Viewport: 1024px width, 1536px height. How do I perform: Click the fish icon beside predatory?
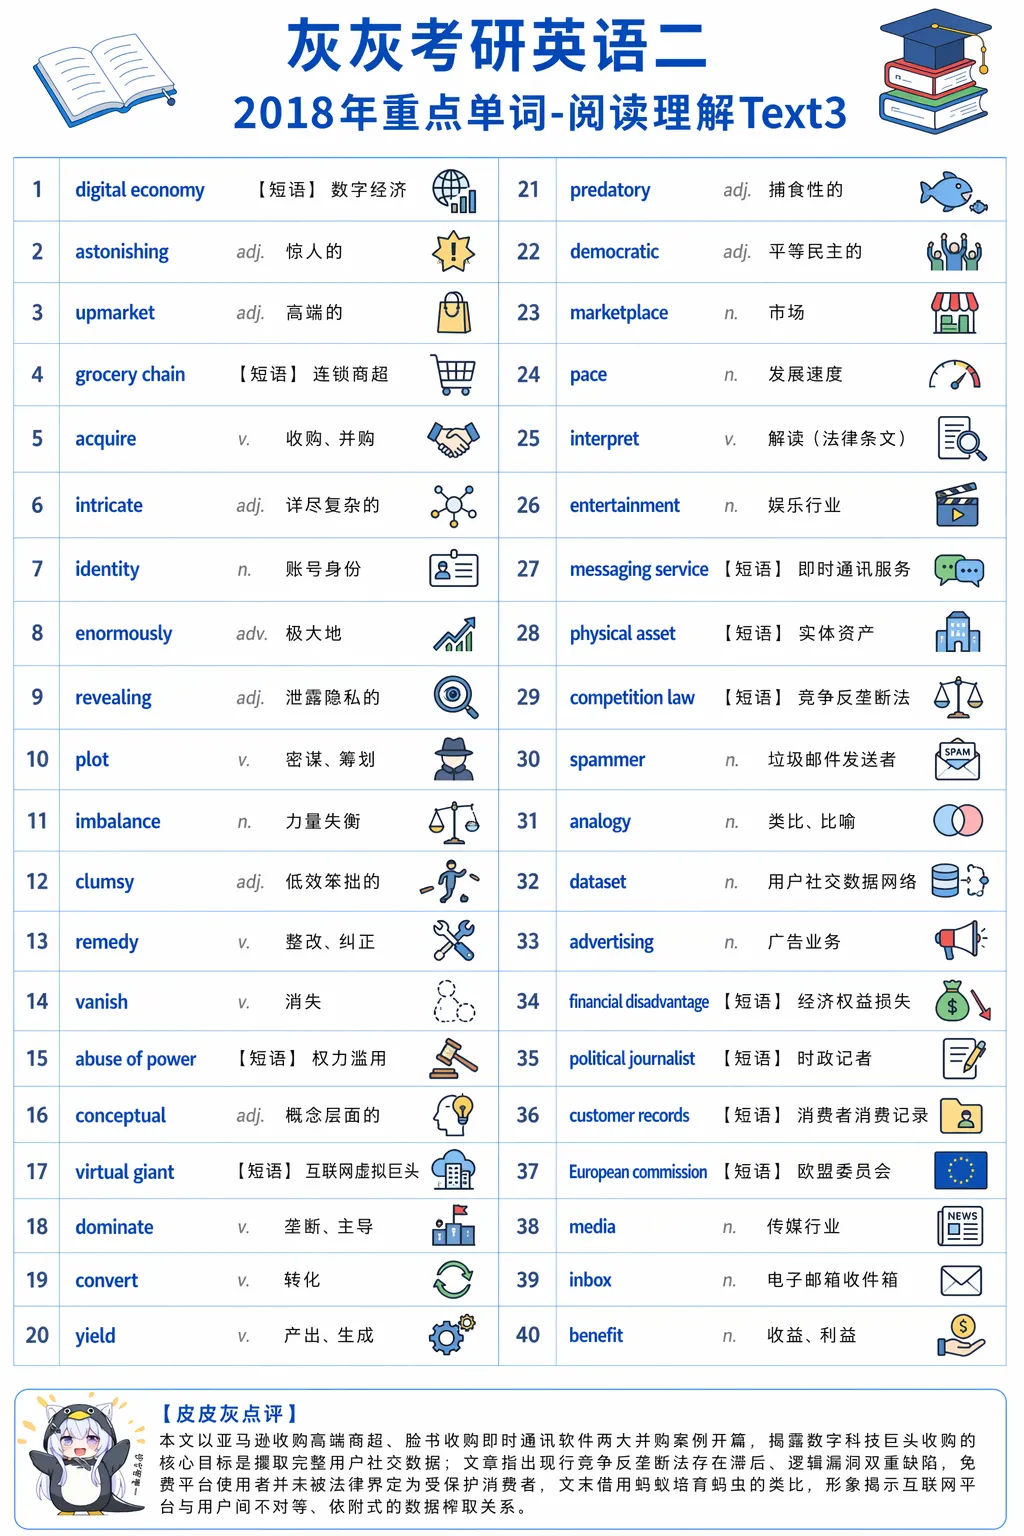tap(954, 192)
